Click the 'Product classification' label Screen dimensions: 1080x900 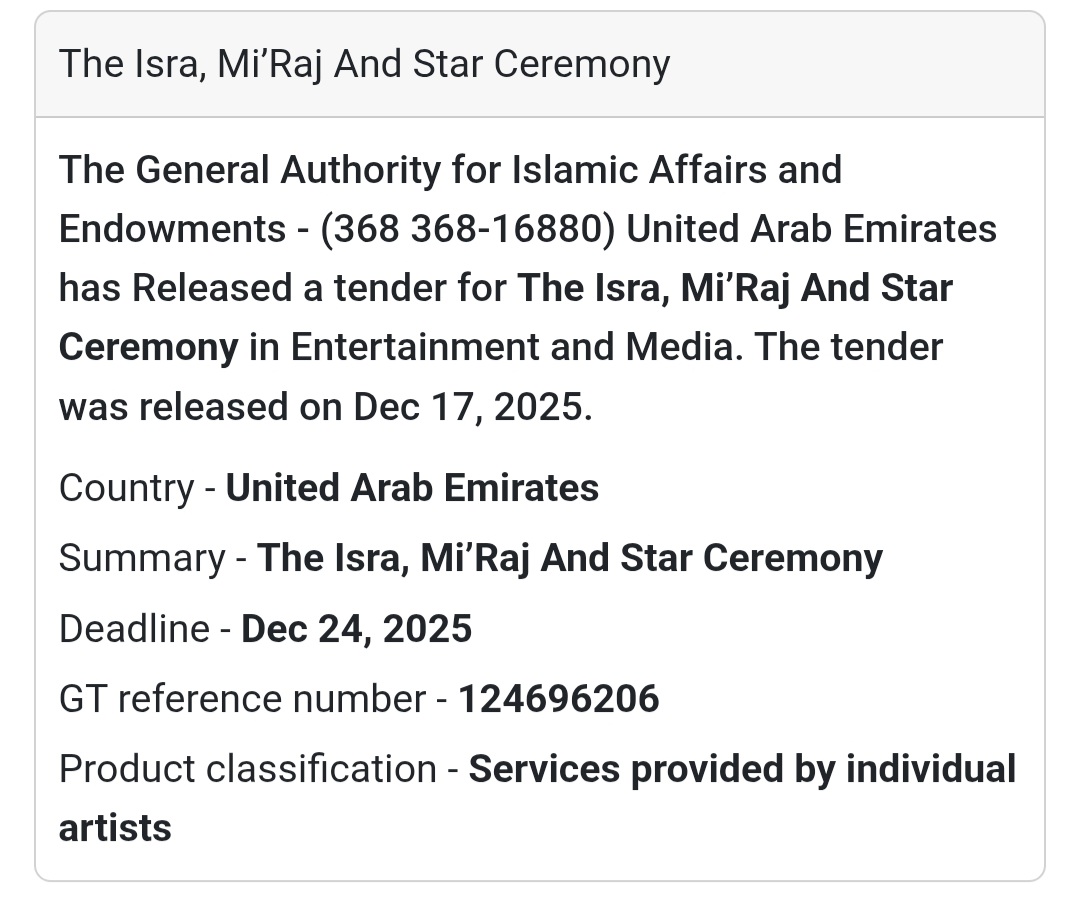point(247,769)
